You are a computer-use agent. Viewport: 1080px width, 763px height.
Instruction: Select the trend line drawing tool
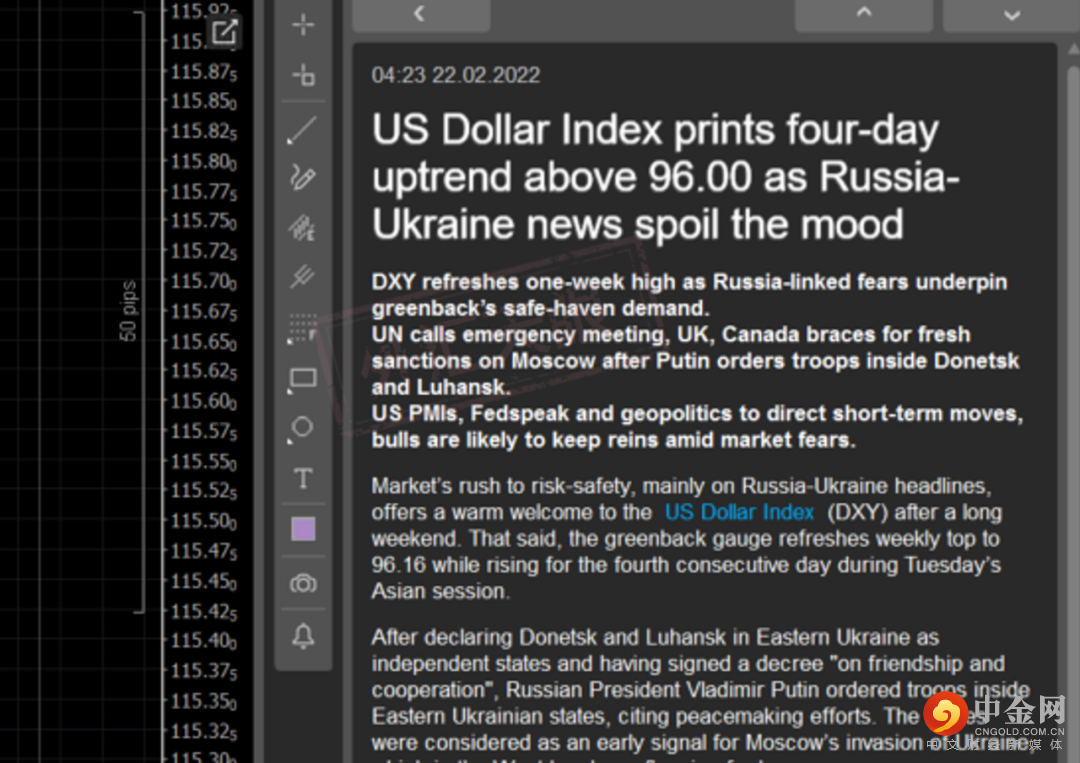coord(303,129)
